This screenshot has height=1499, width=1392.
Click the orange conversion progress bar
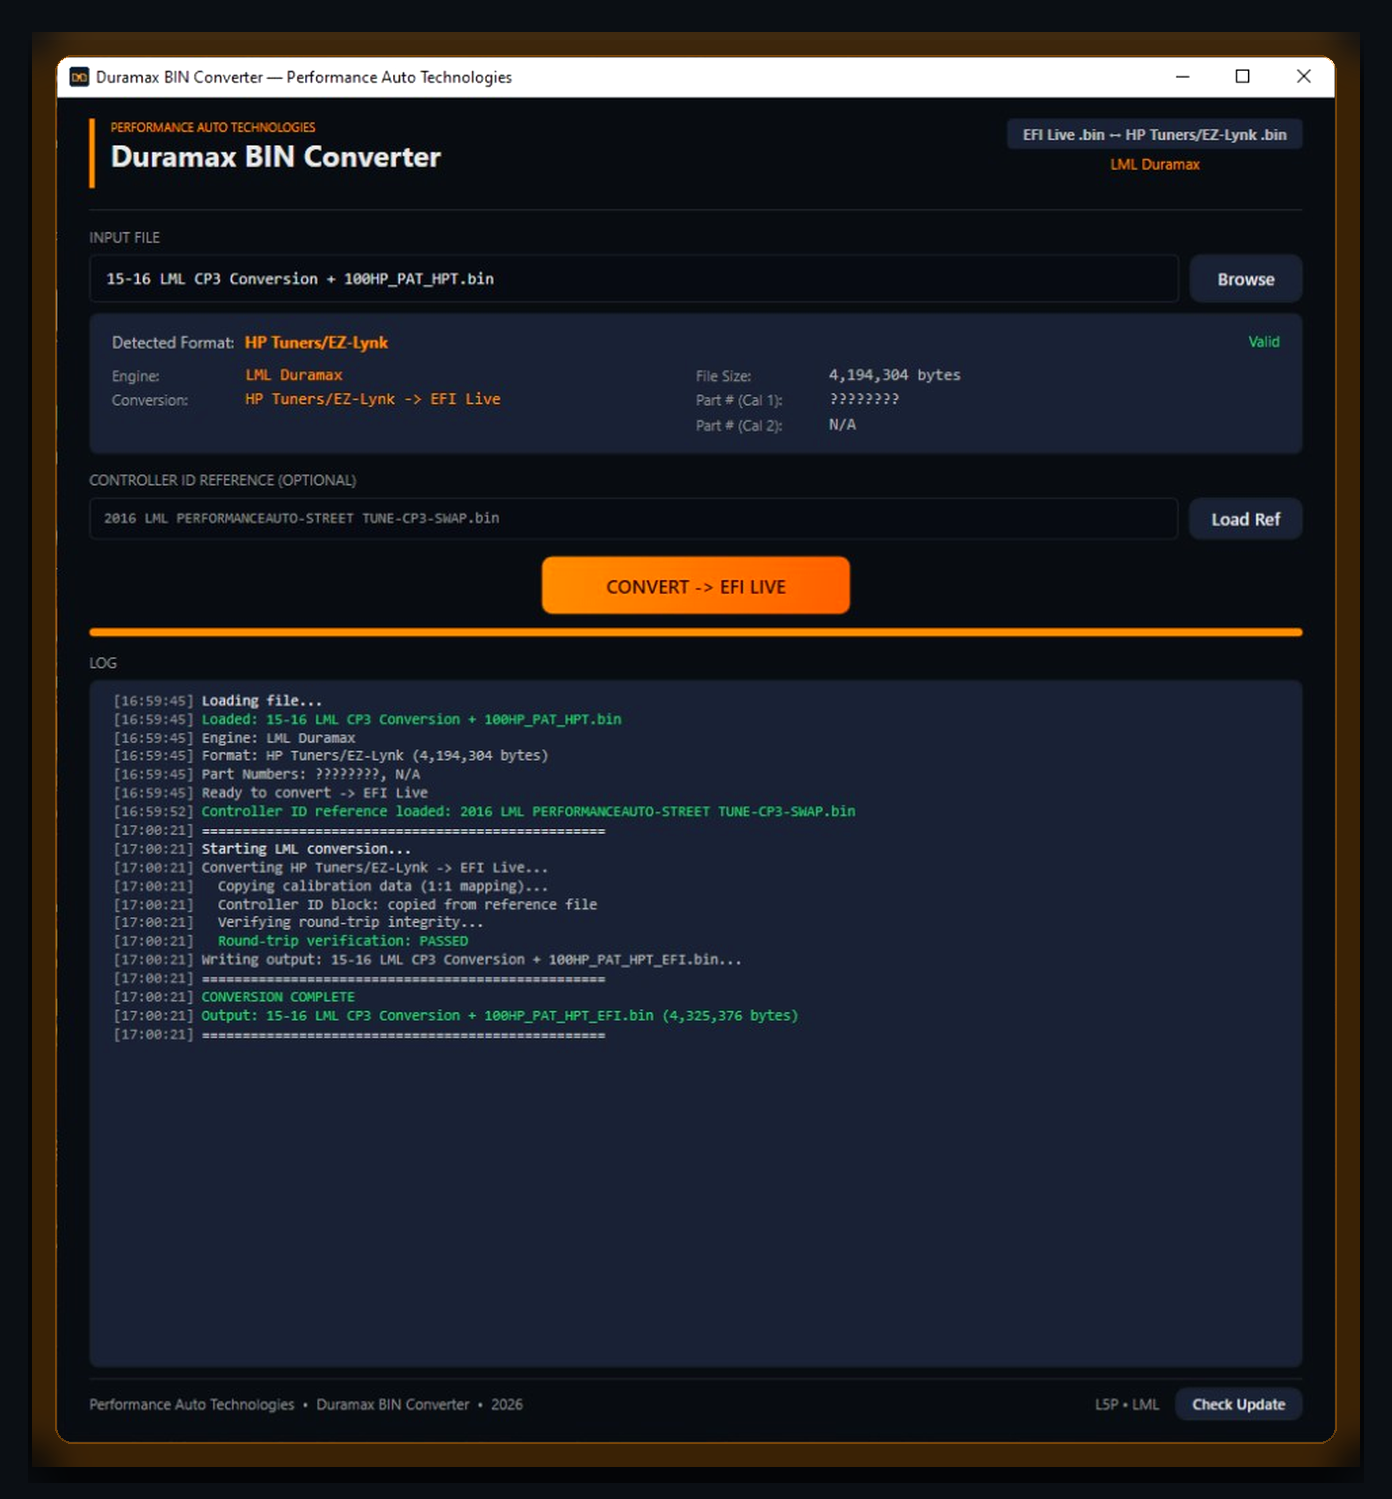coord(696,632)
